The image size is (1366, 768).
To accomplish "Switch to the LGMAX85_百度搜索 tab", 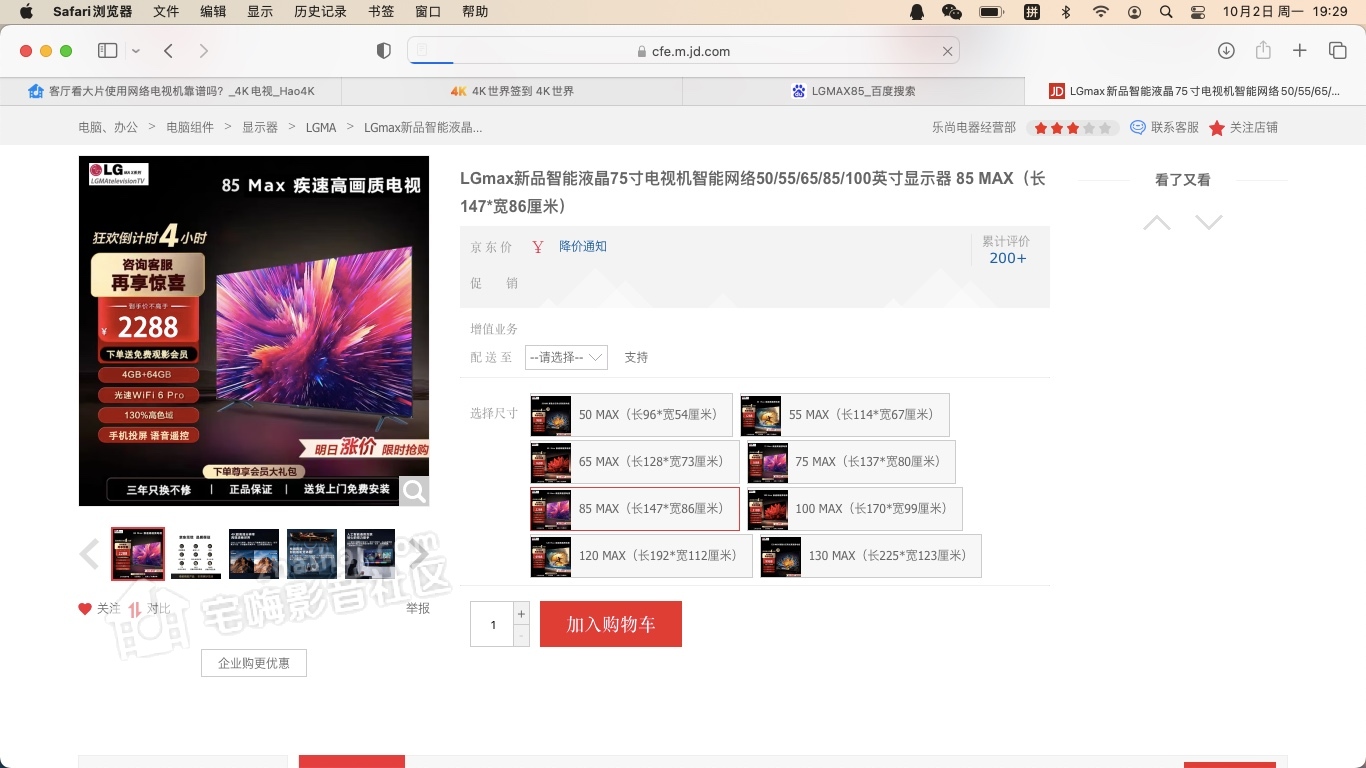I will 853,91.
